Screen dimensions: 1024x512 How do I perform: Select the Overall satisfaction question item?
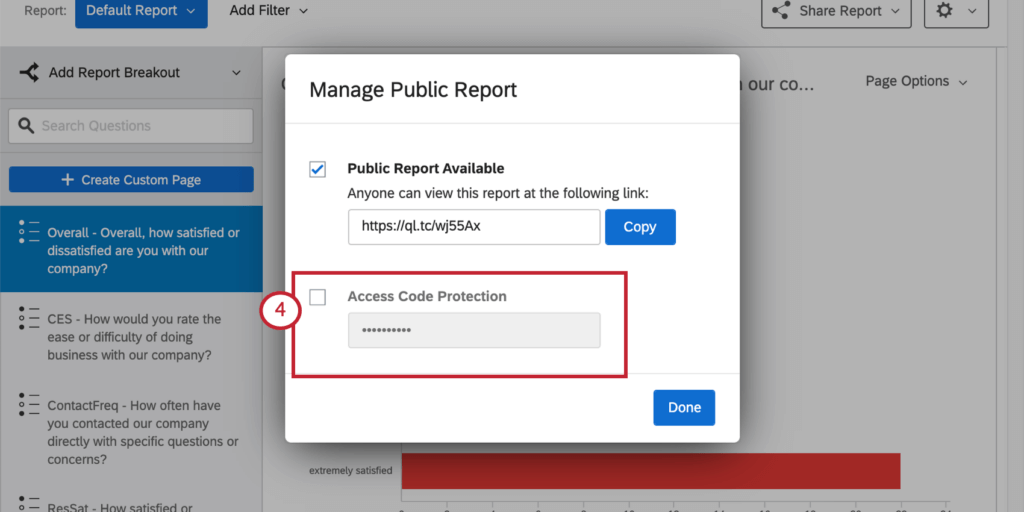143,250
